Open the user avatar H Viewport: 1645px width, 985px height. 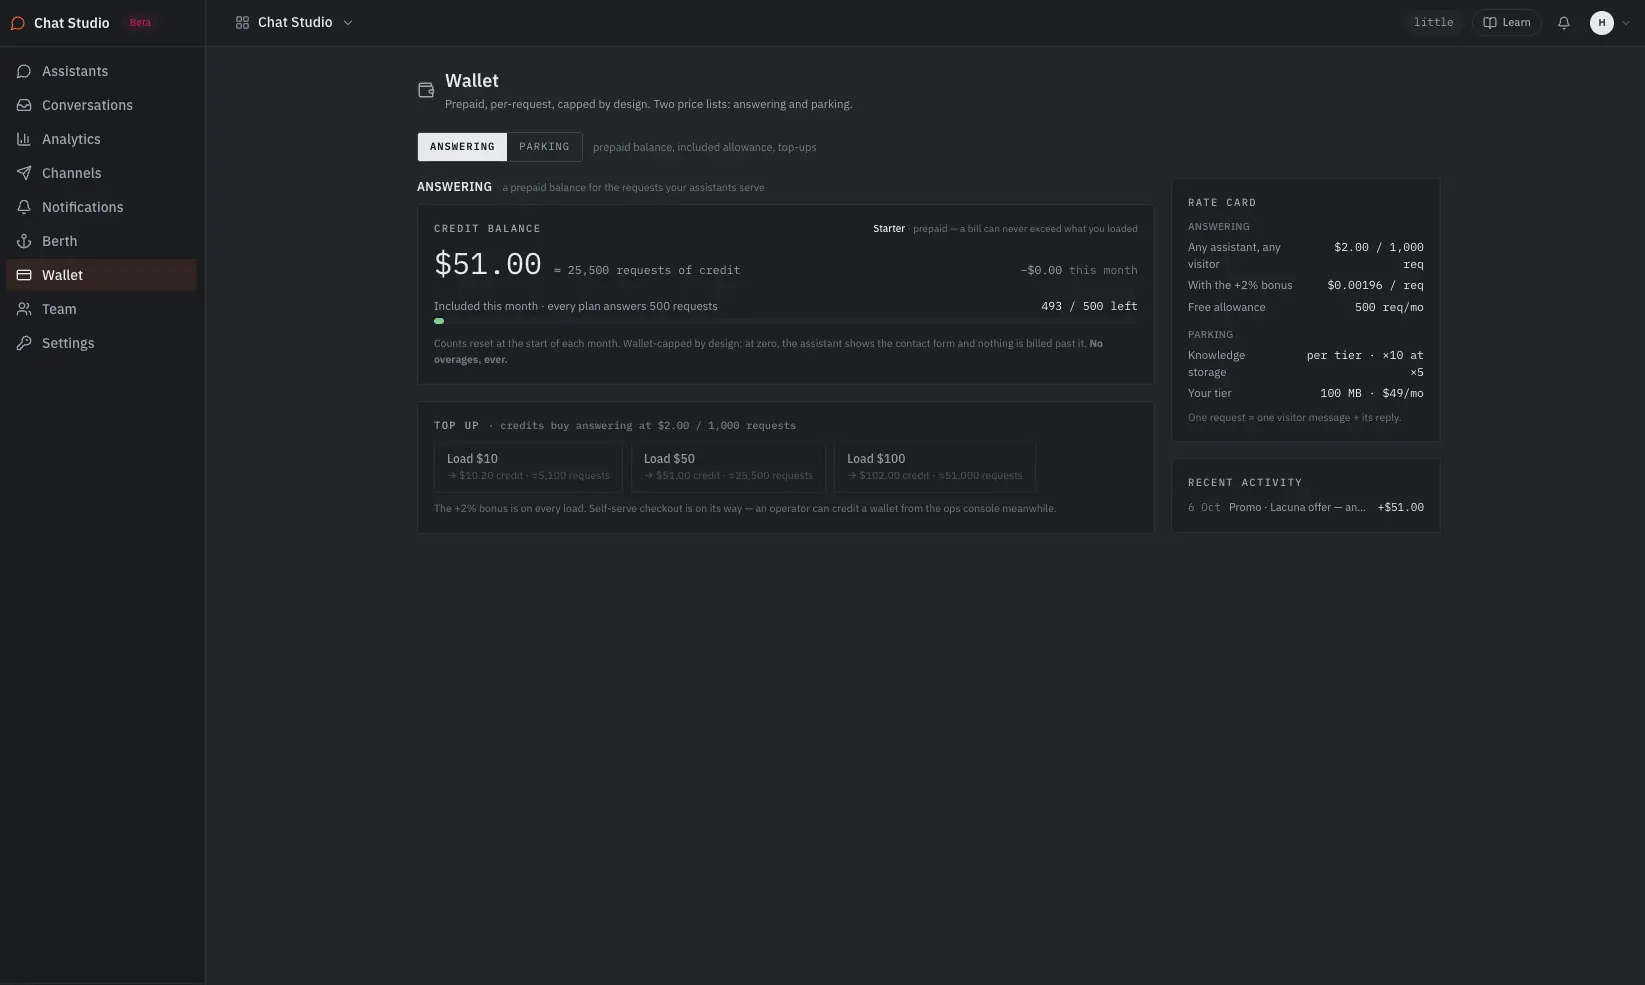click(1602, 22)
